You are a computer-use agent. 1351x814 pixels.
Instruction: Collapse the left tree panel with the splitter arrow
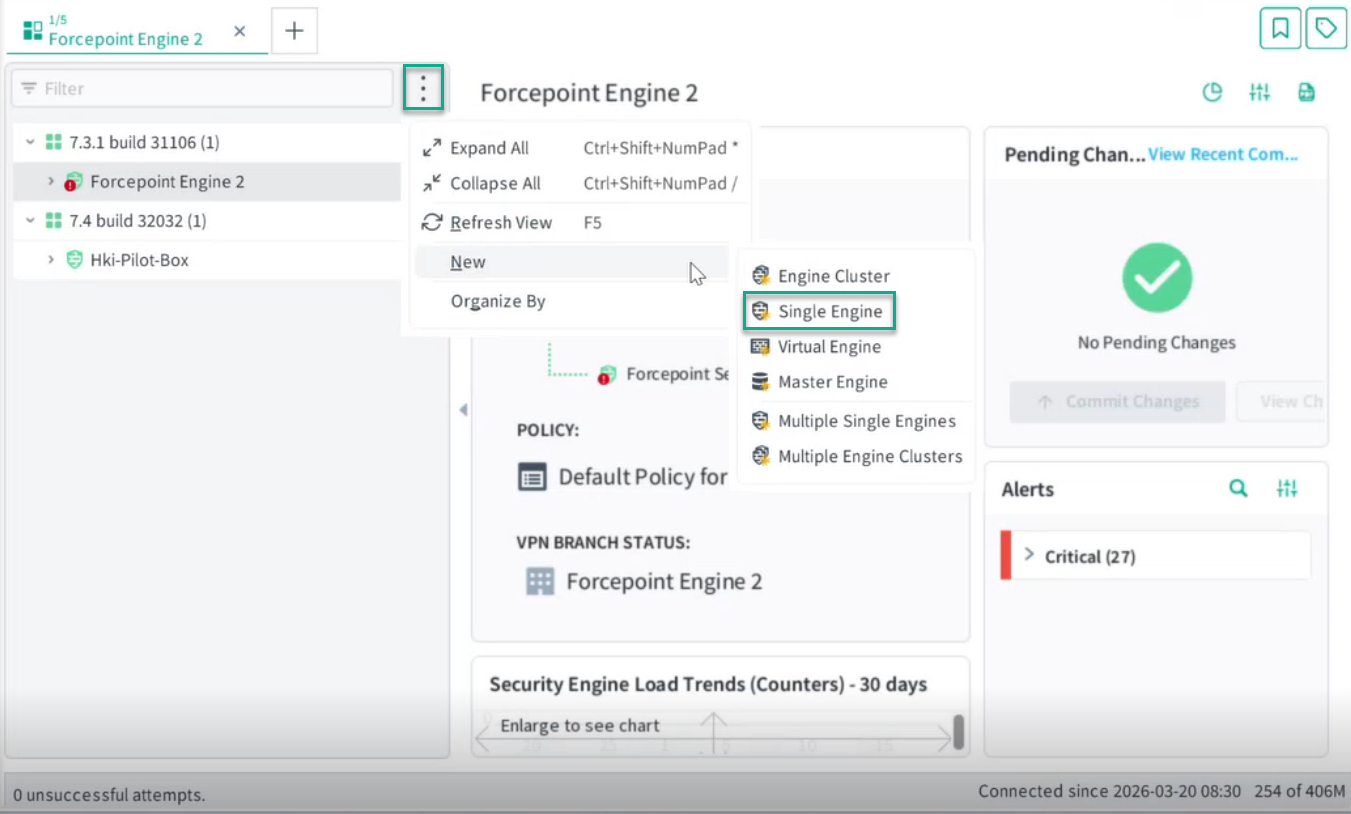coord(463,410)
